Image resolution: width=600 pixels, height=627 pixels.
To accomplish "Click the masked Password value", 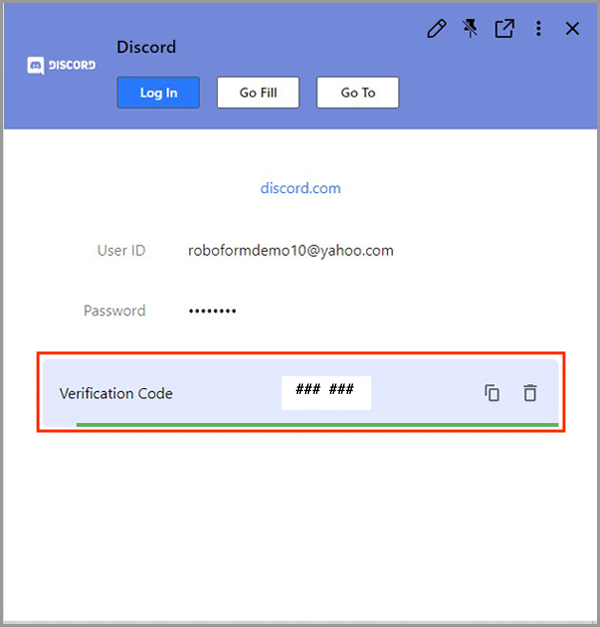I will pos(212,311).
